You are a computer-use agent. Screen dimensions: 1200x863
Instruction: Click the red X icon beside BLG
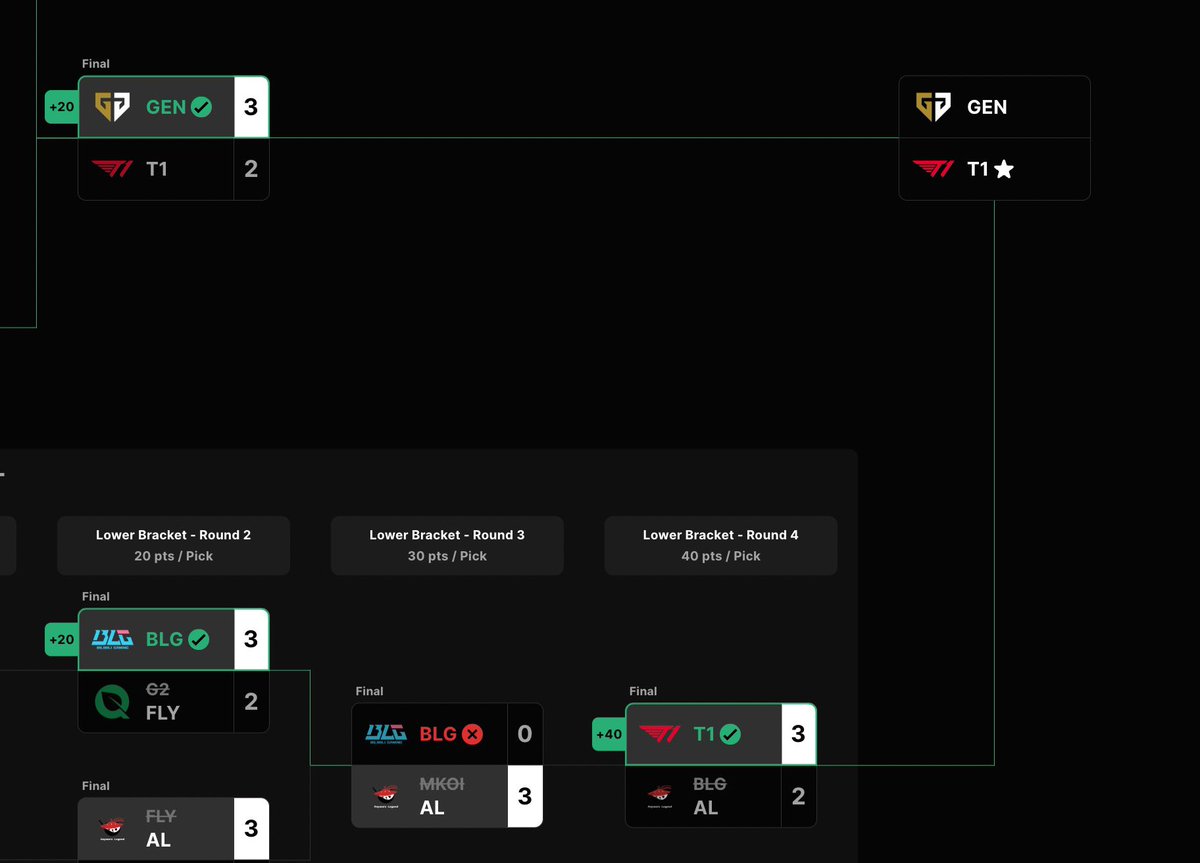pos(472,734)
